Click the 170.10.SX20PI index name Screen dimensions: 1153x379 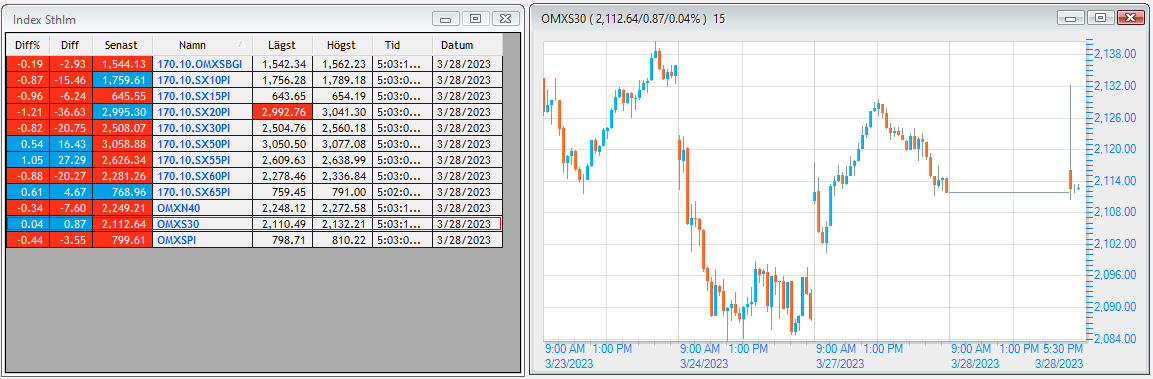(x=193, y=112)
